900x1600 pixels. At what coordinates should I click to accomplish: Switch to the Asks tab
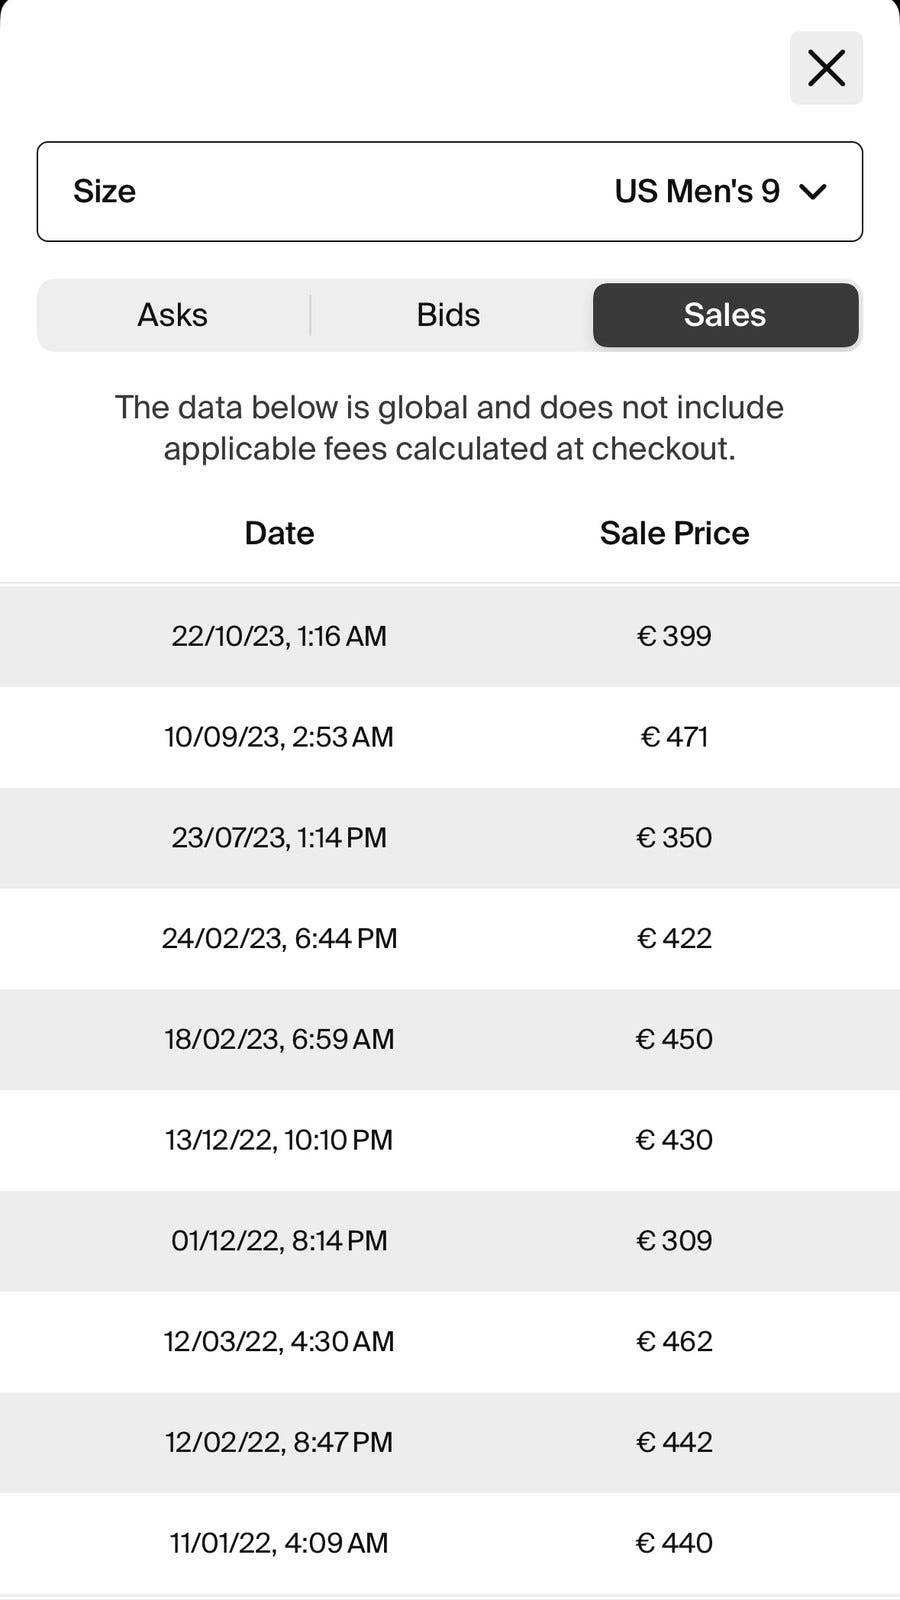click(x=172, y=315)
